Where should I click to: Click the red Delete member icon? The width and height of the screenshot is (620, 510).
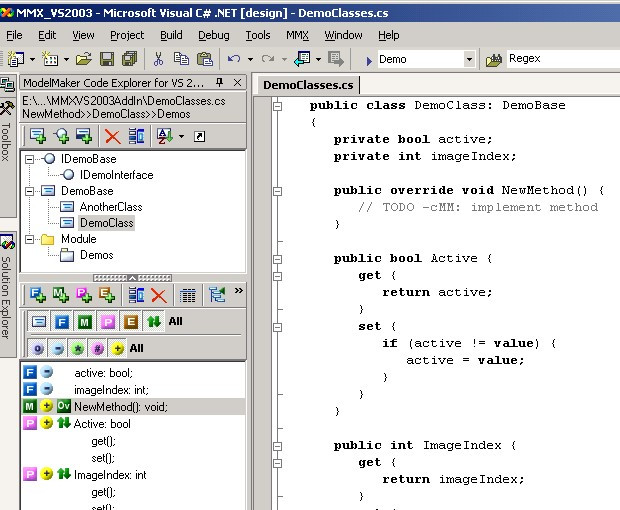159,296
